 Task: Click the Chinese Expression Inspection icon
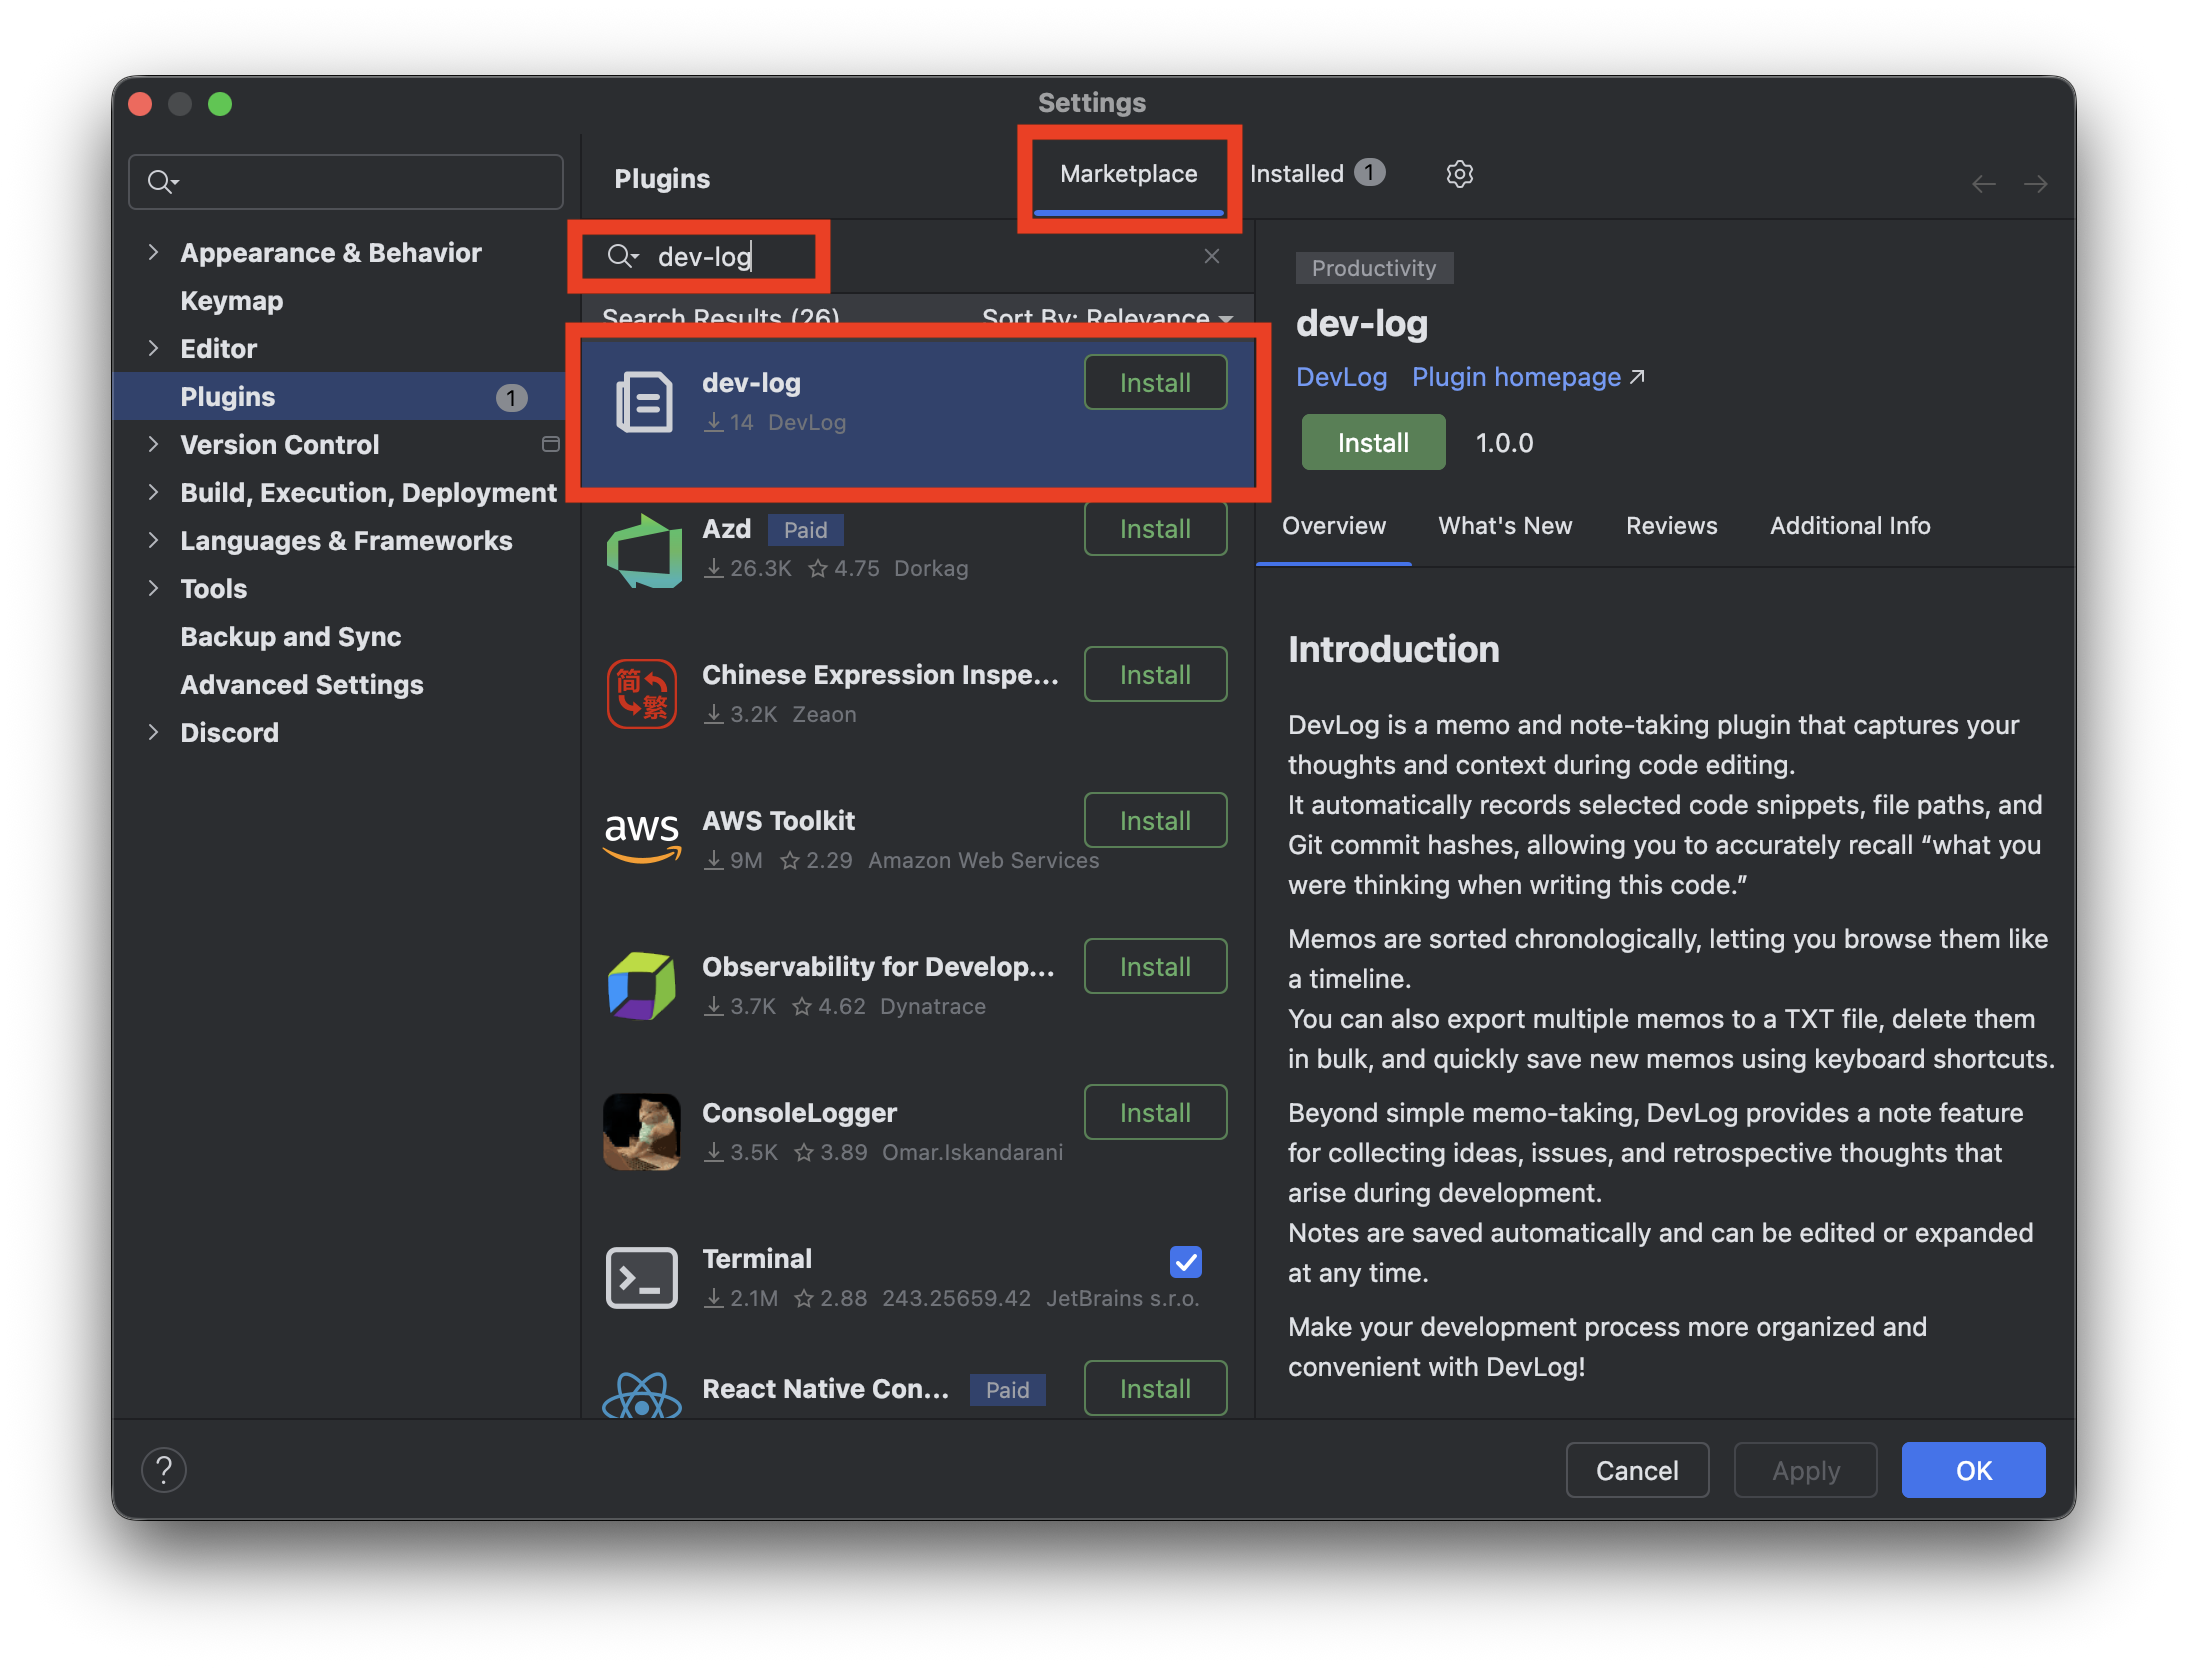pos(642,693)
